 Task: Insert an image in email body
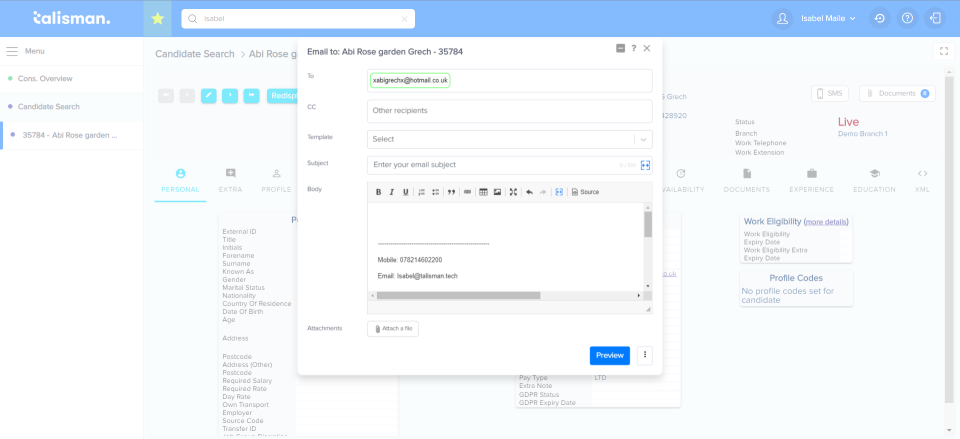pos(497,192)
